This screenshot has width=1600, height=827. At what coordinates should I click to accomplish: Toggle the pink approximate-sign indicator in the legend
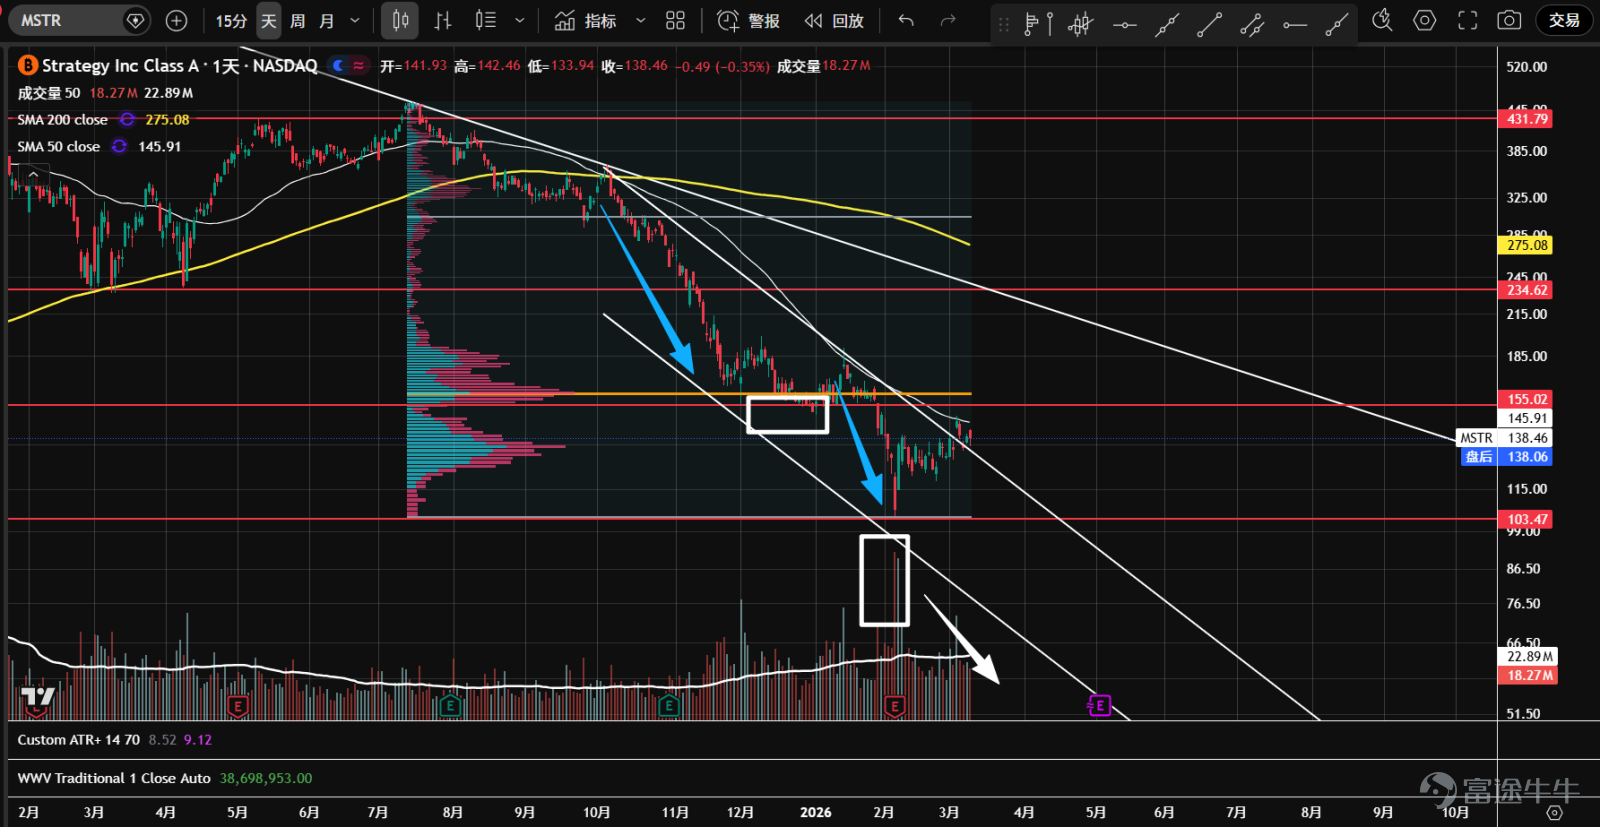pos(358,65)
